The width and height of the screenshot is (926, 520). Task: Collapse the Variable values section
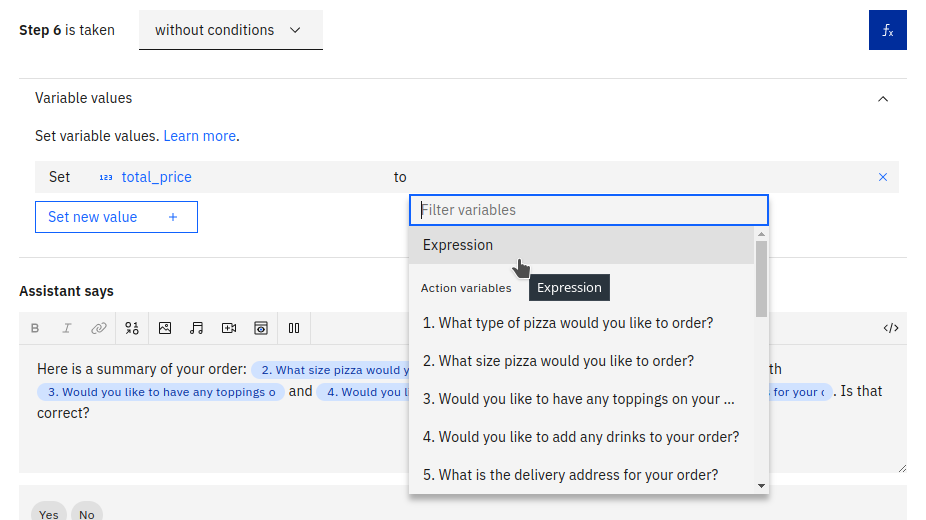[883, 99]
